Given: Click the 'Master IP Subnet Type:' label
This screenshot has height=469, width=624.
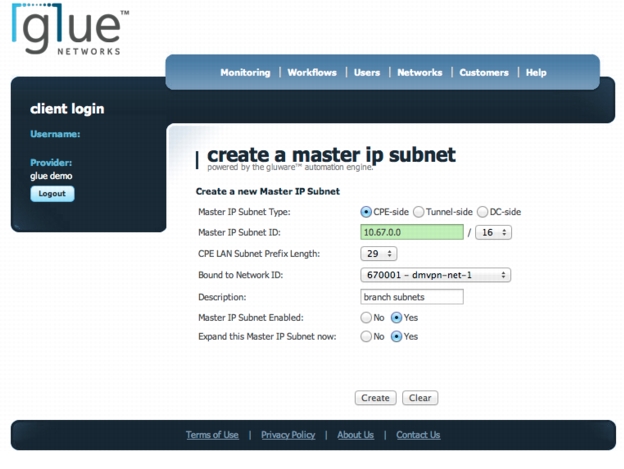Looking at the screenshot, I should (x=244, y=212).
